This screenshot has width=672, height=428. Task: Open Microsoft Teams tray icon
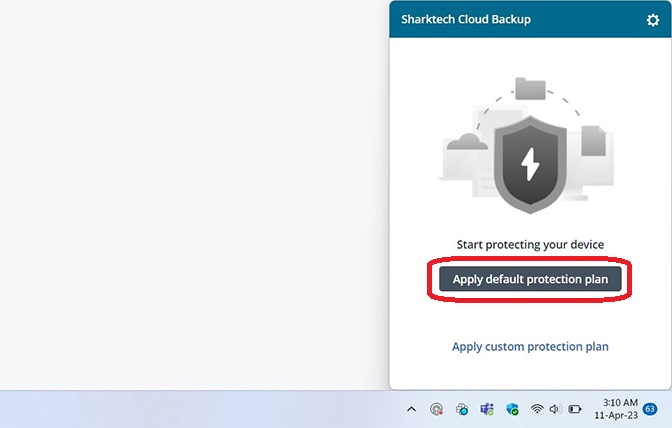click(x=487, y=409)
